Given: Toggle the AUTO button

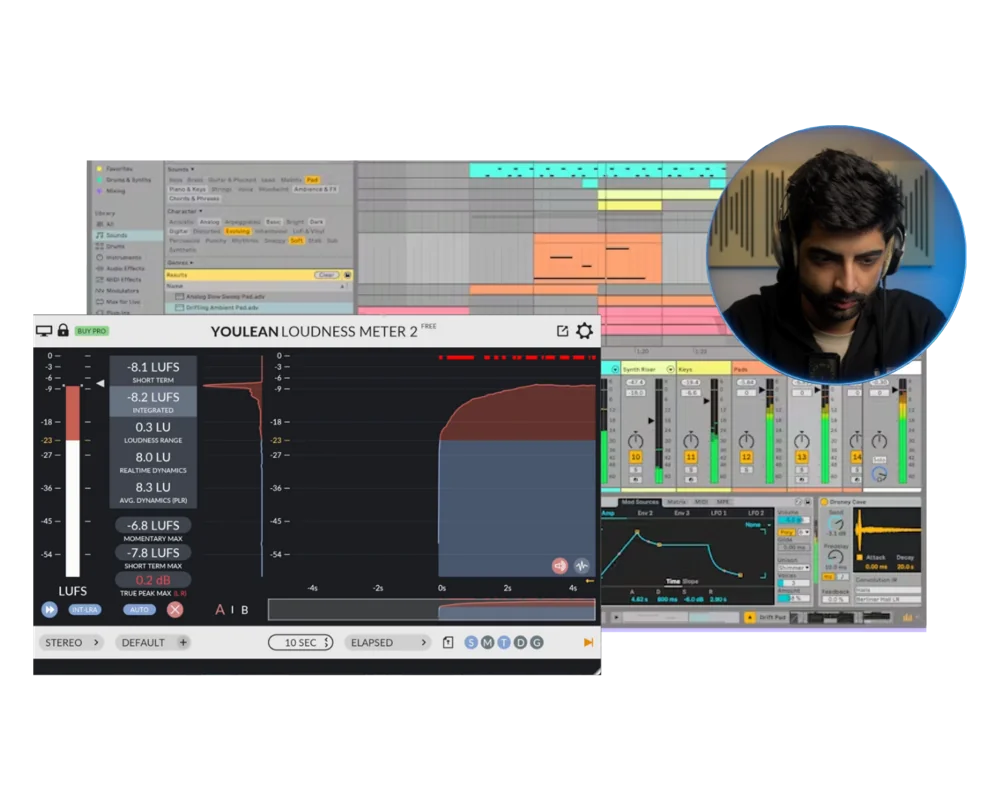Looking at the screenshot, I should (139, 610).
